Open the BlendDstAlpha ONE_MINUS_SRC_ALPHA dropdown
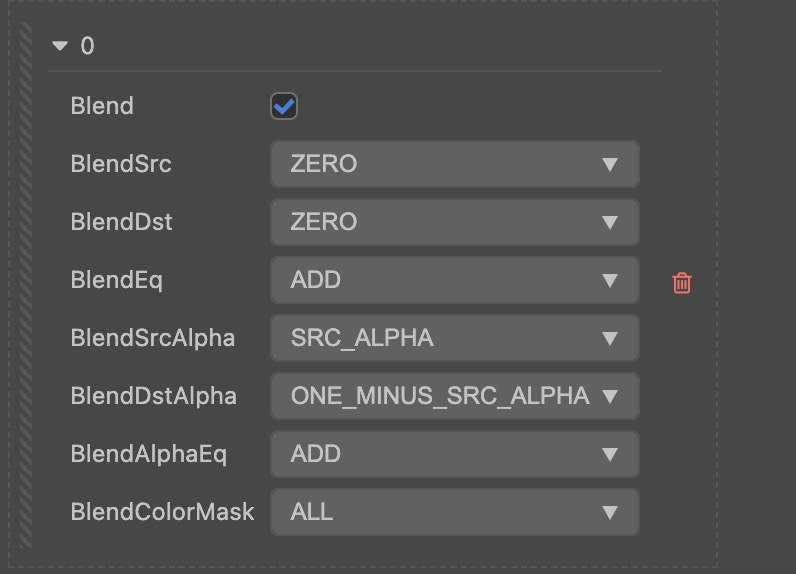 click(x=454, y=396)
